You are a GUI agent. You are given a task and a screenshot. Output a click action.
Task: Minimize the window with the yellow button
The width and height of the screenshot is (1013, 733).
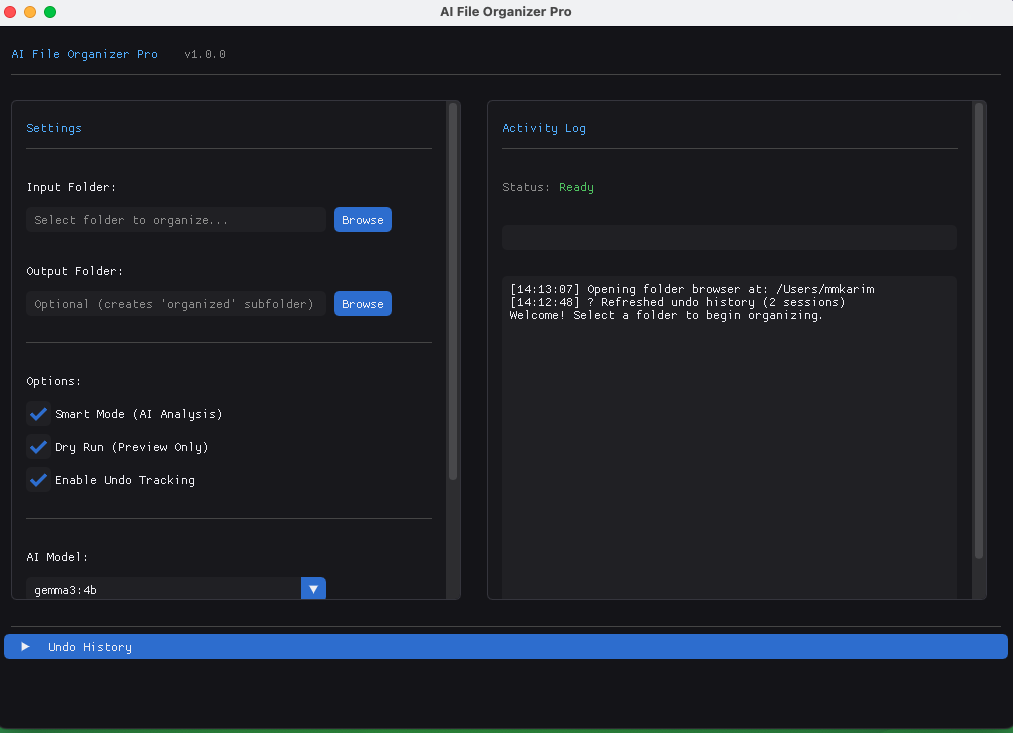pos(30,12)
